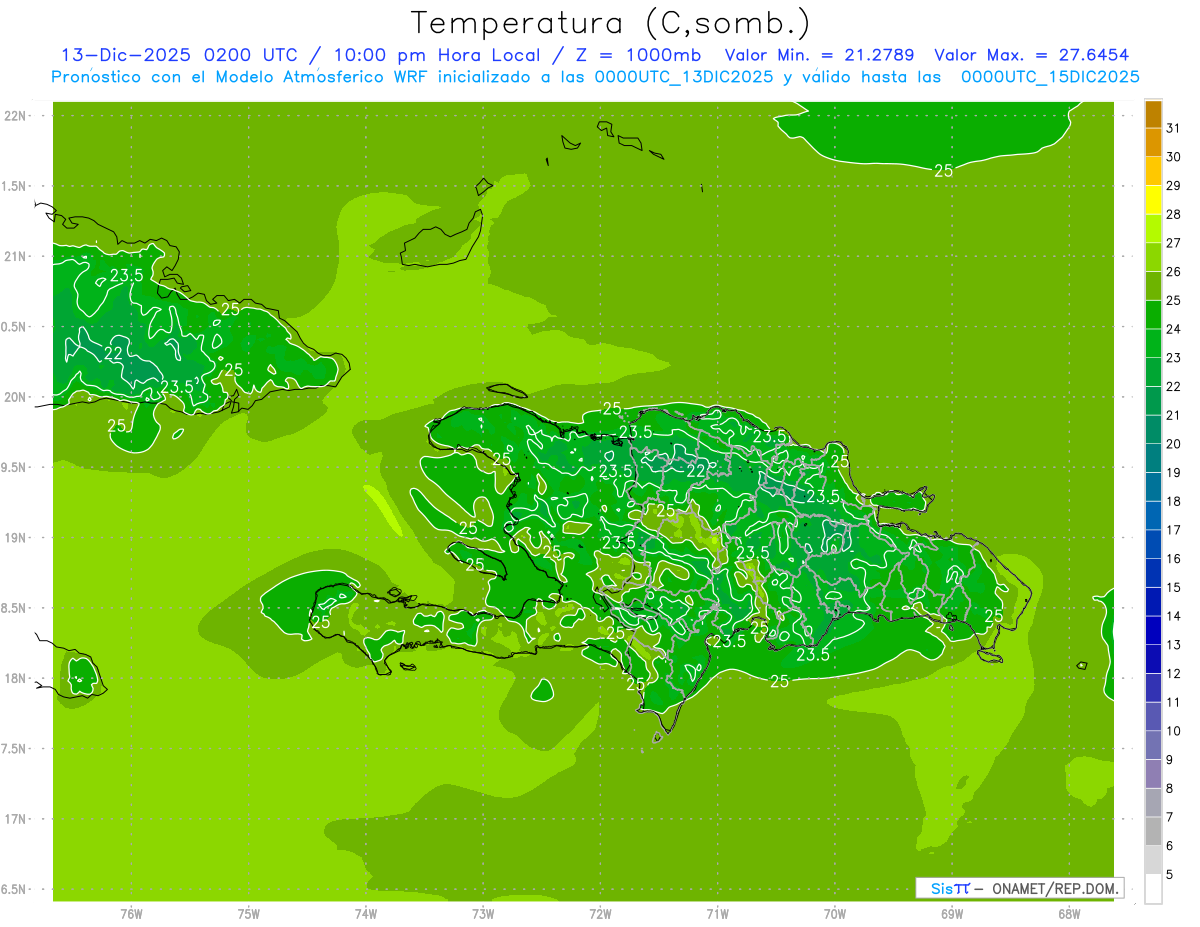Click the '70W' longitude axis label

pos(835,913)
